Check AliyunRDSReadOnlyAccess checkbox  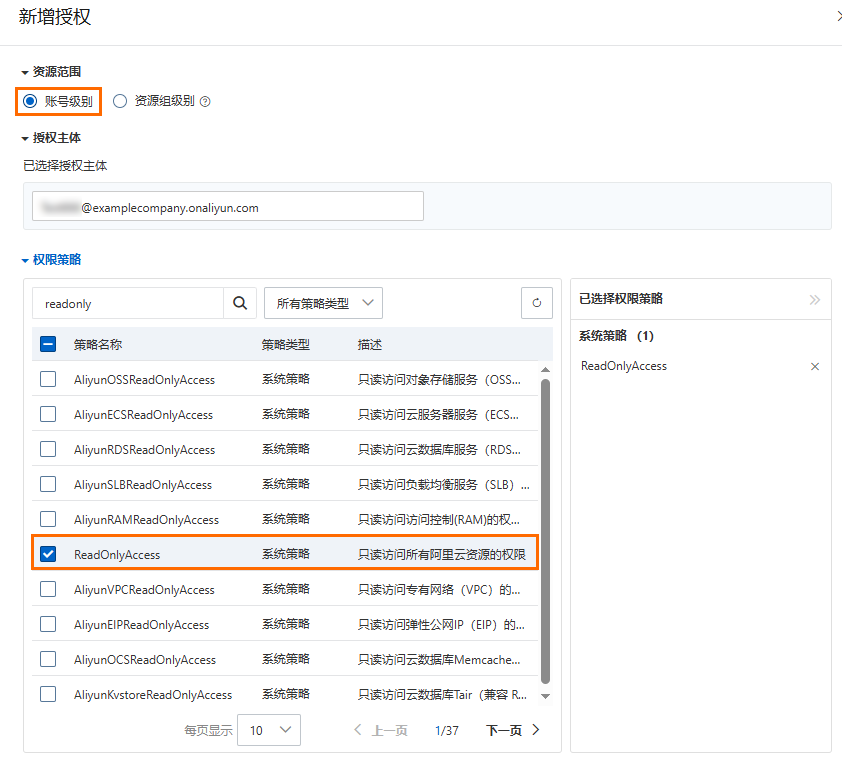pos(48,449)
